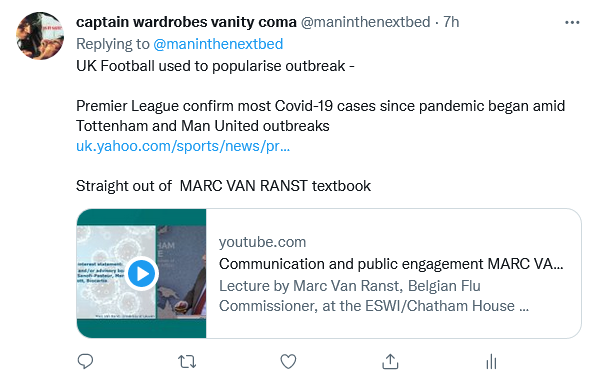Screen dimensions: 598x383
Task: Open the three-dot more options menu
Action: (572, 23)
